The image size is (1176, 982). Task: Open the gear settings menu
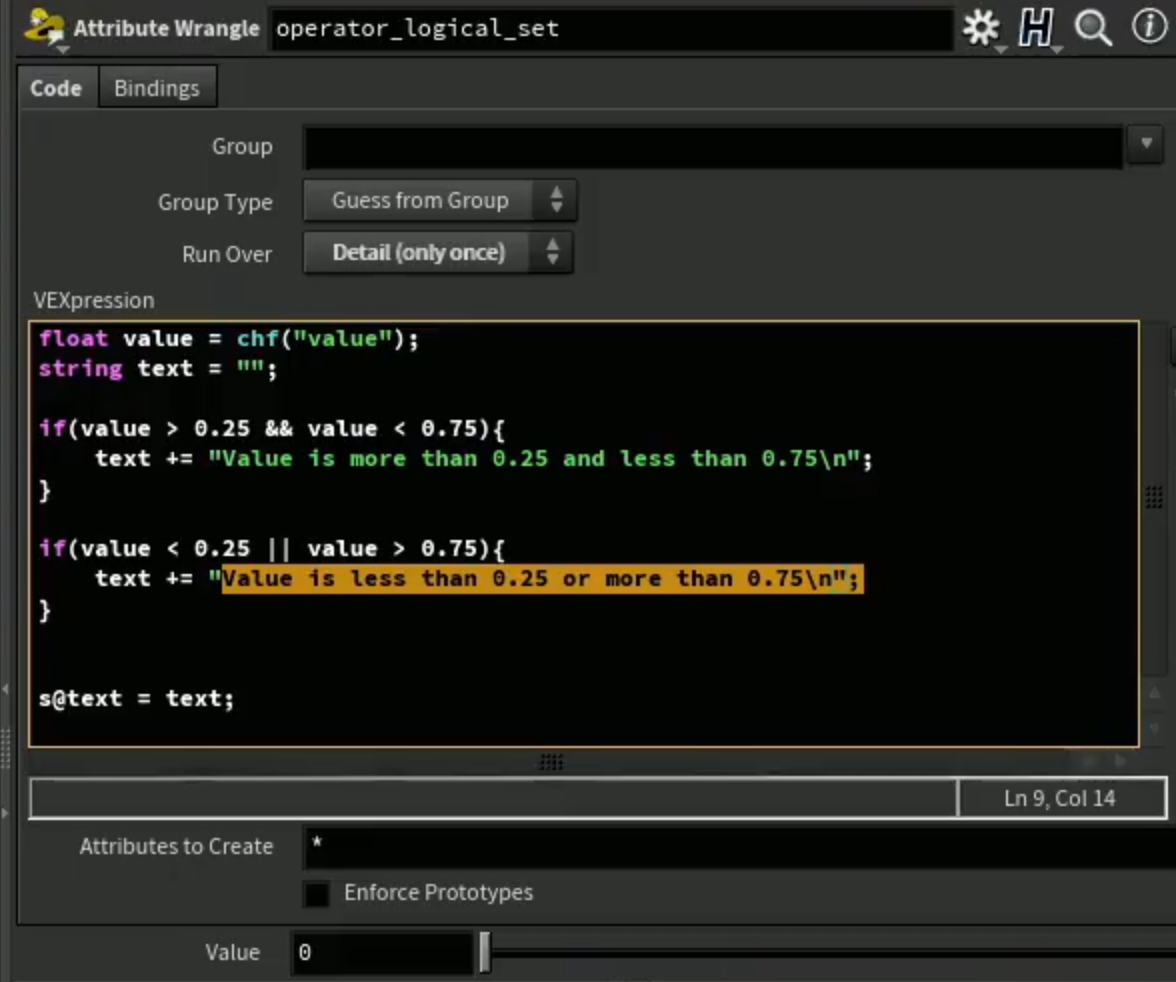click(x=981, y=29)
